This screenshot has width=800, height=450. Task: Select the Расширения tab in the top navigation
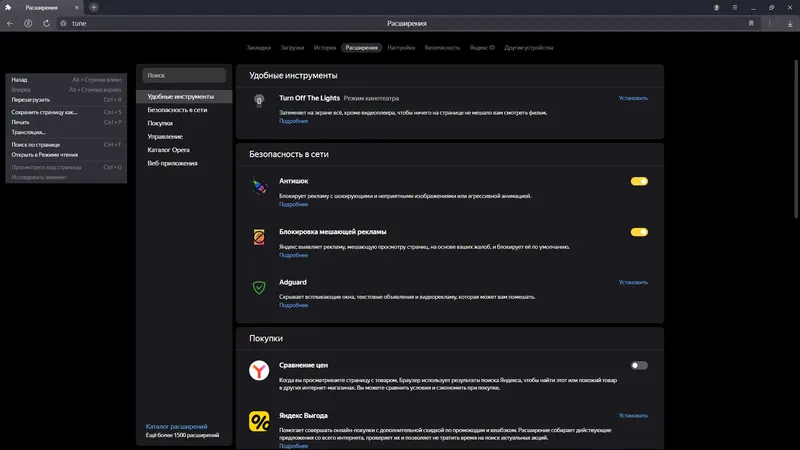(x=362, y=48)
